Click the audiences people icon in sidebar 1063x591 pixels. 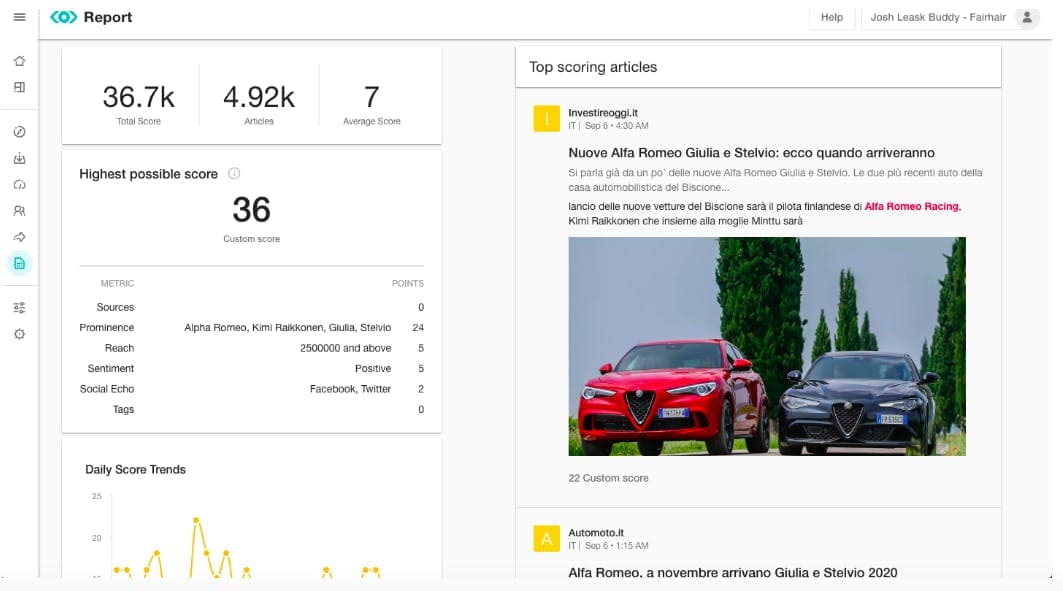coord(19,211)
